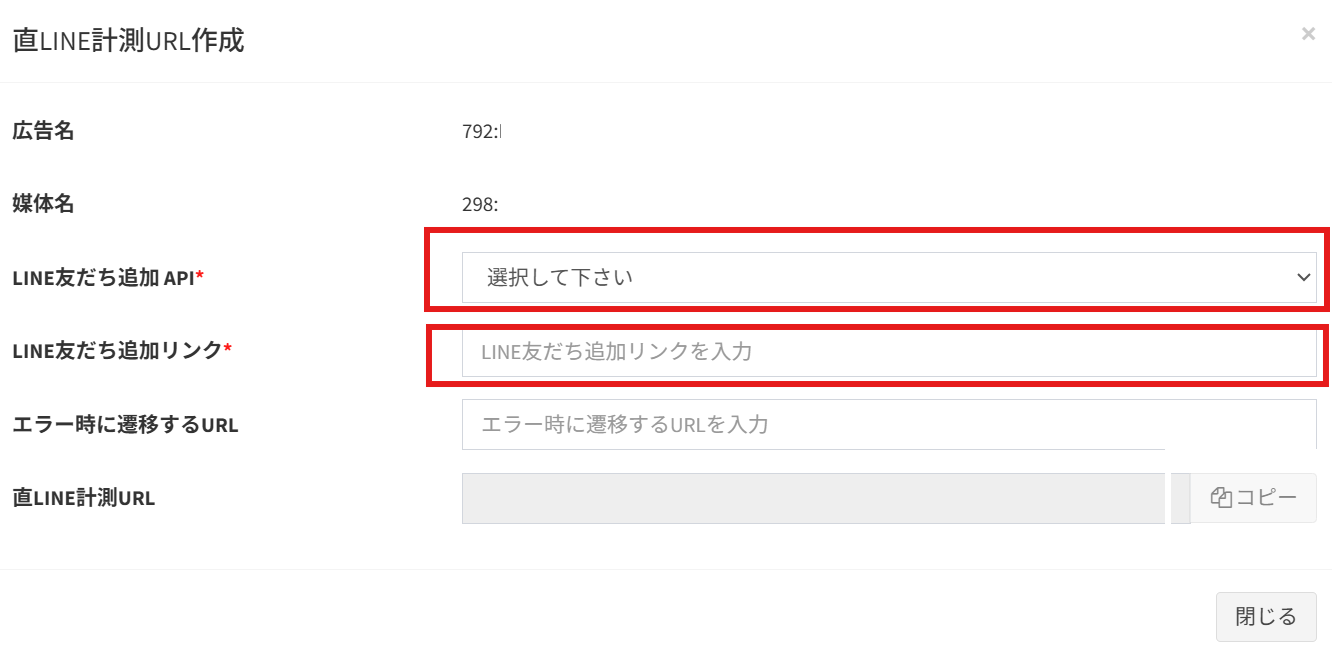The image size is (1332, 656).
Task: Click the chevron arrow on 選択して下さい select
Action: click(1302, 277)
